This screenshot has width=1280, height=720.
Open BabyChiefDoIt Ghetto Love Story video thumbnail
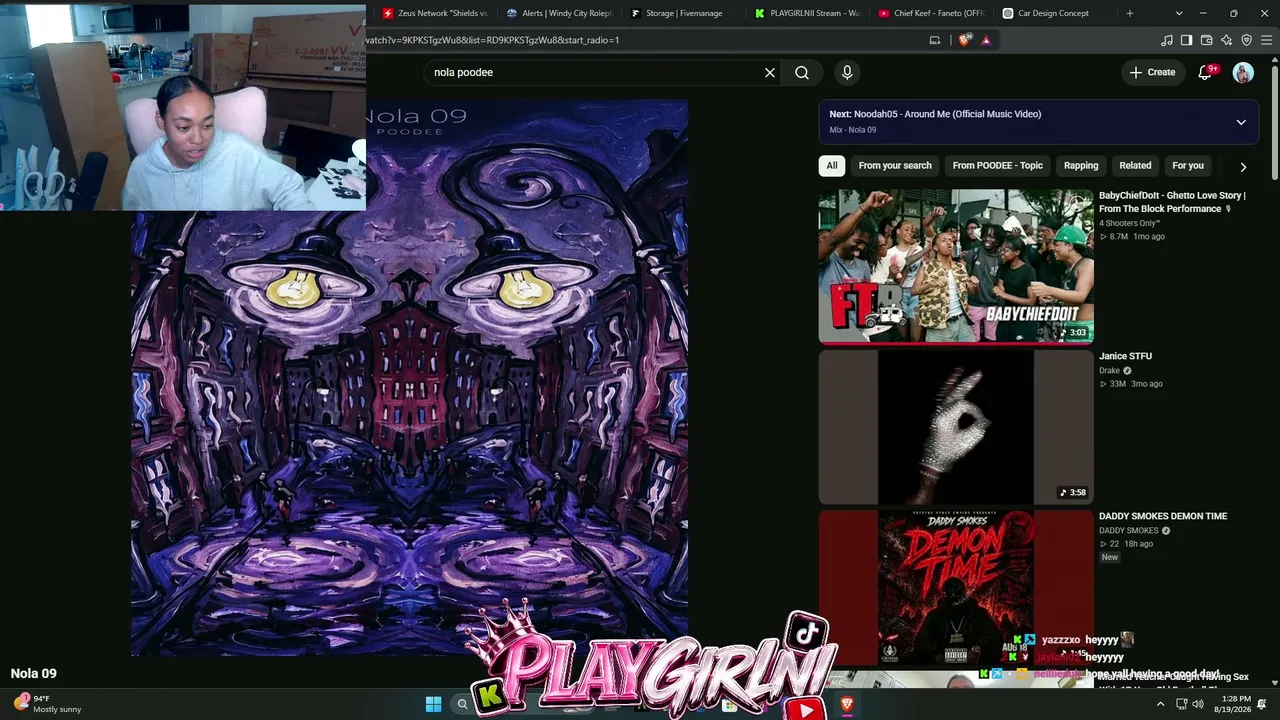point(956,266)
